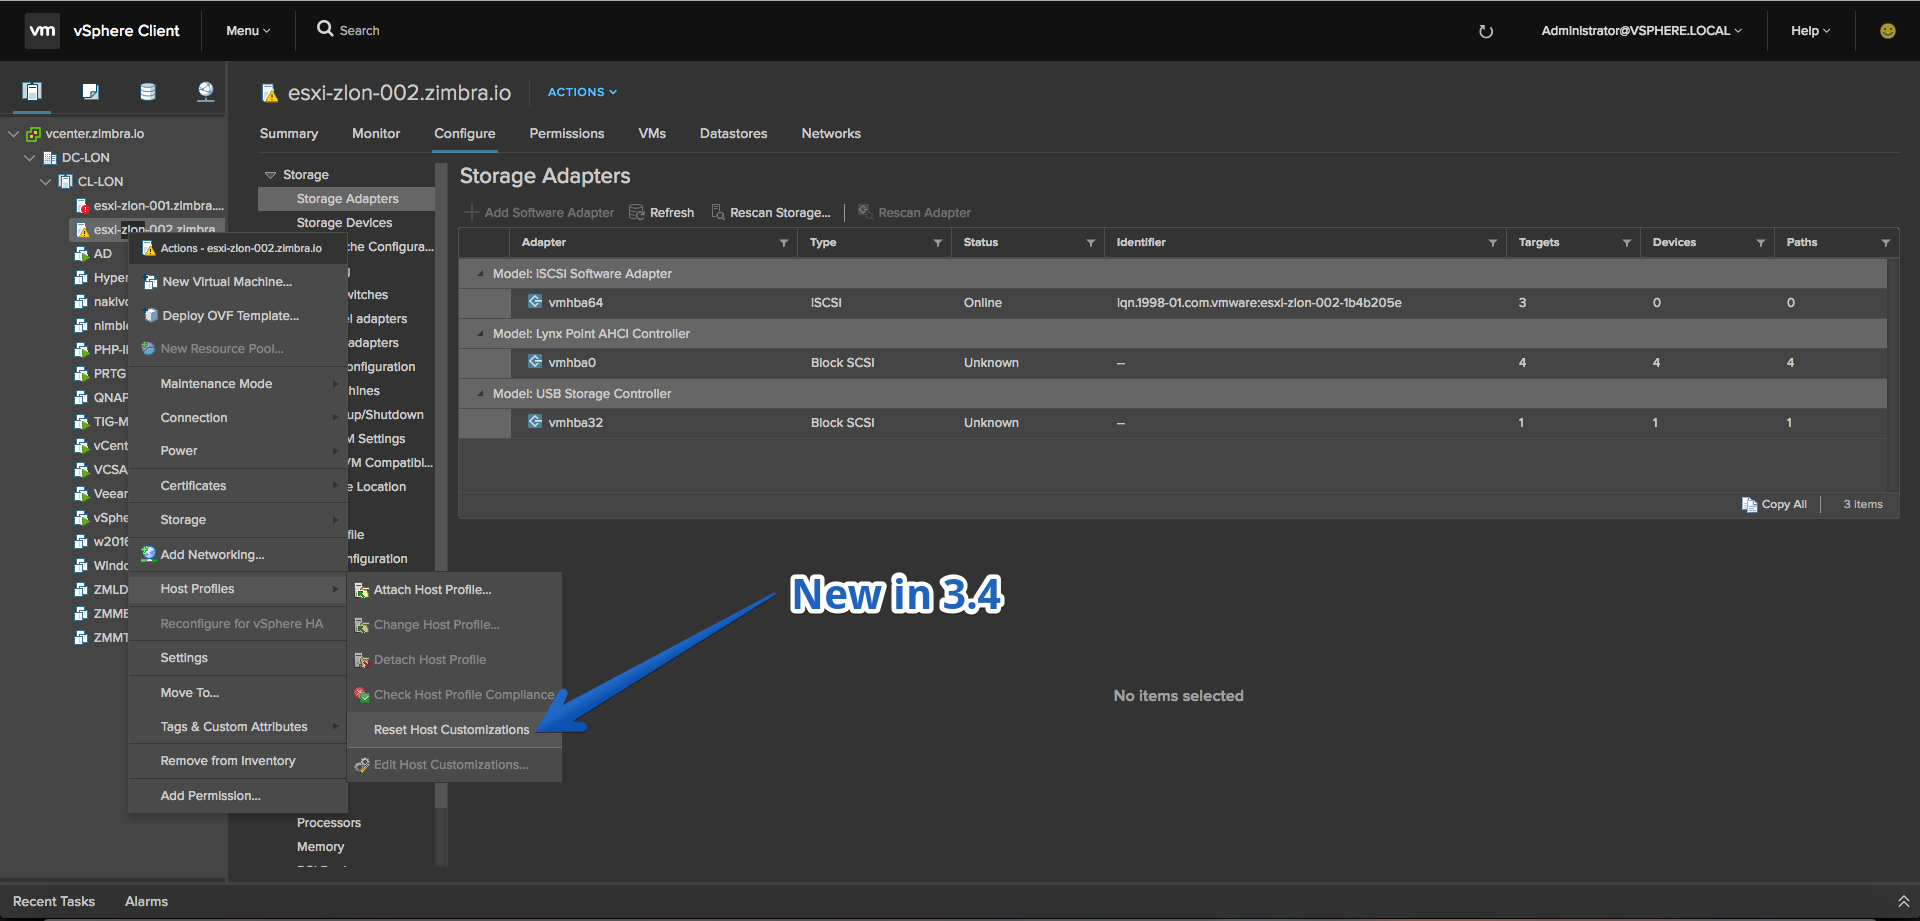
Task: Click the vmhba64 adapter icon
Action: (535, 302)
